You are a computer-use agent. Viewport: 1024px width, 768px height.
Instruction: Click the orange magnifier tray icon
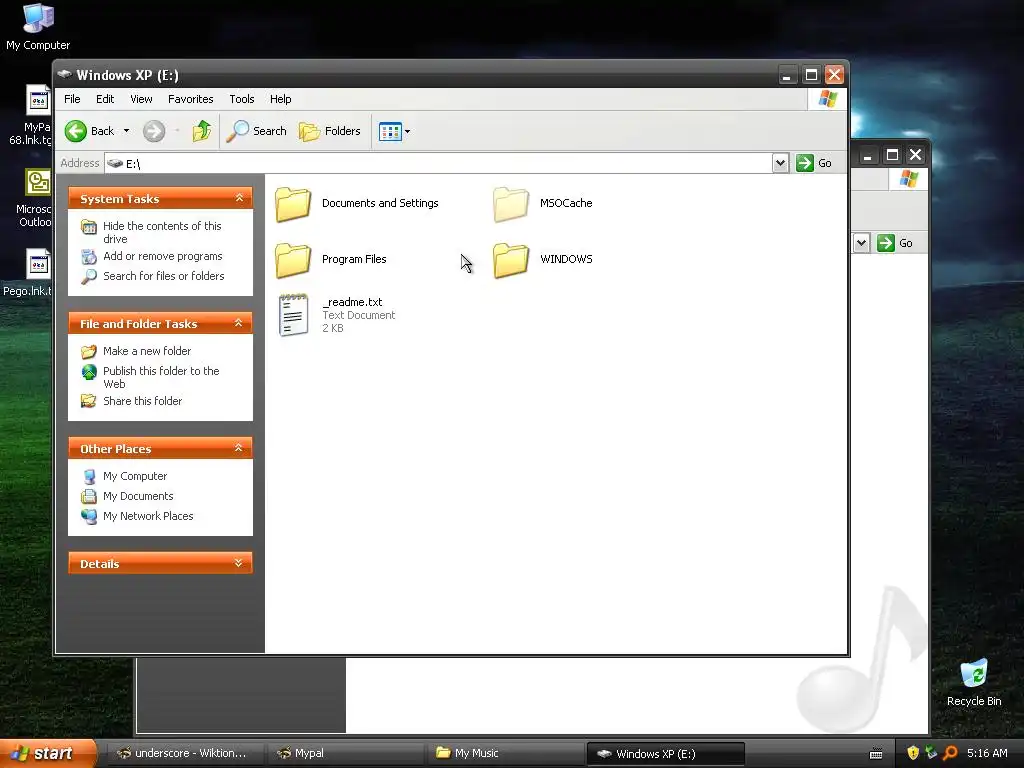[x=950, y=754]
